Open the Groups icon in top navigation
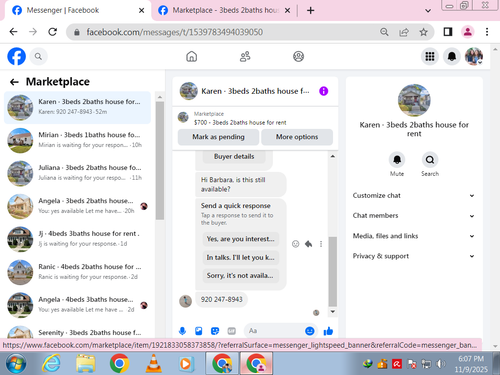The width and height of the screenshot is (500, 375). (298, 57)
